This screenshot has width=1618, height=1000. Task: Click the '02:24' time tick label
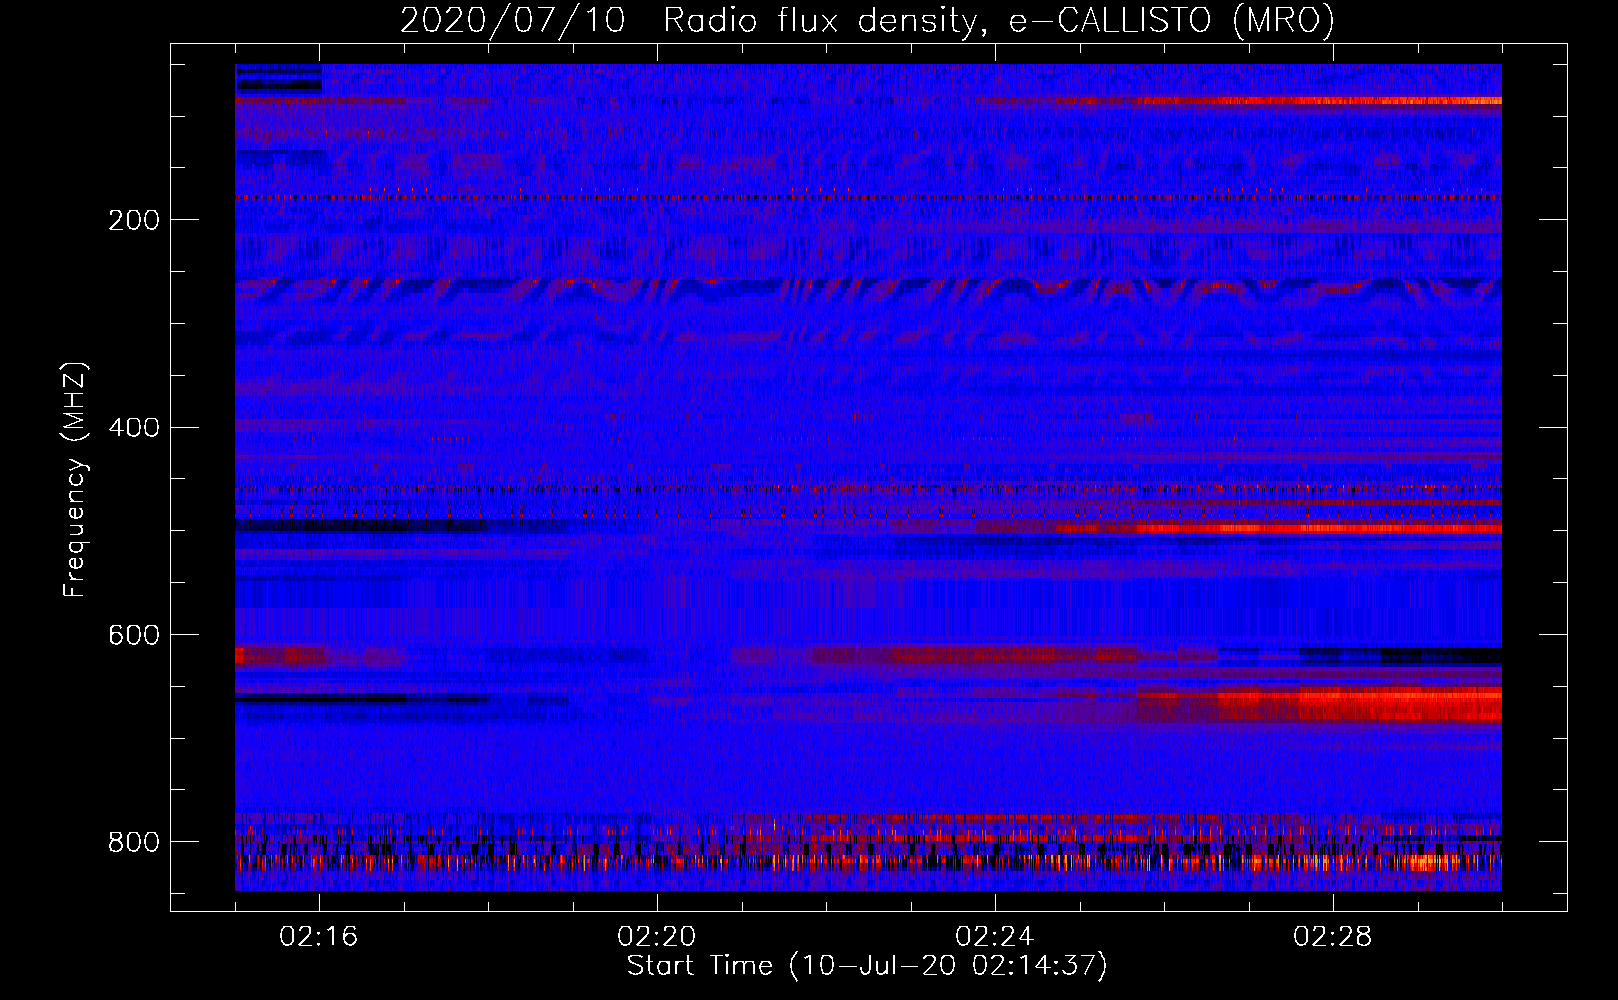pyautogui.click(x=995, y=937)
